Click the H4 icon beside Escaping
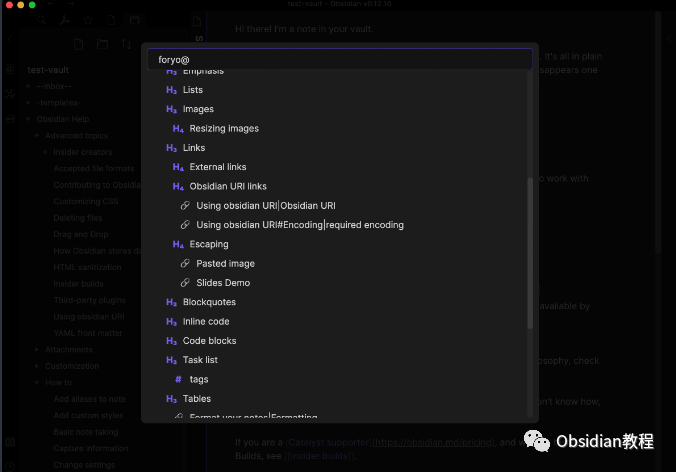This screenshot has height=472, width=676. coord(178,244)
